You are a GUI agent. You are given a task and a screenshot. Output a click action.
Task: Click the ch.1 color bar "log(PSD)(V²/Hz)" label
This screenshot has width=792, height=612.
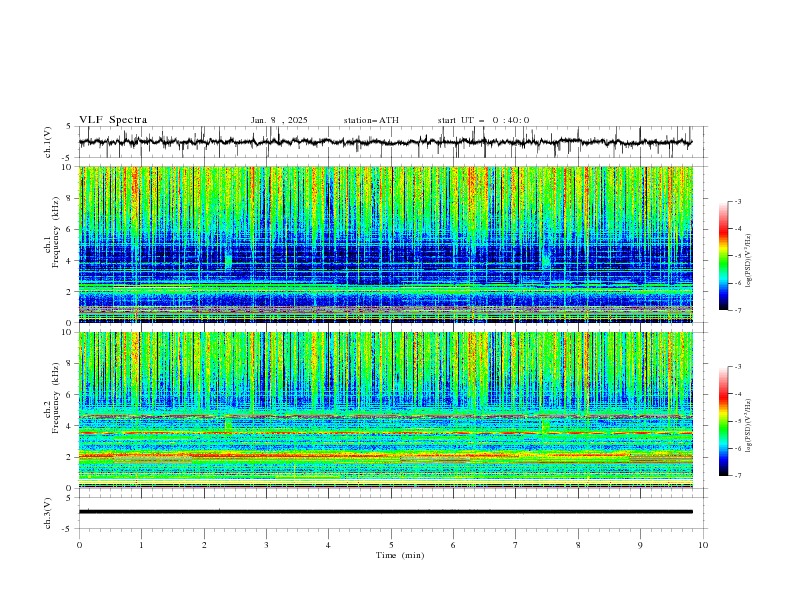[749, 261]
